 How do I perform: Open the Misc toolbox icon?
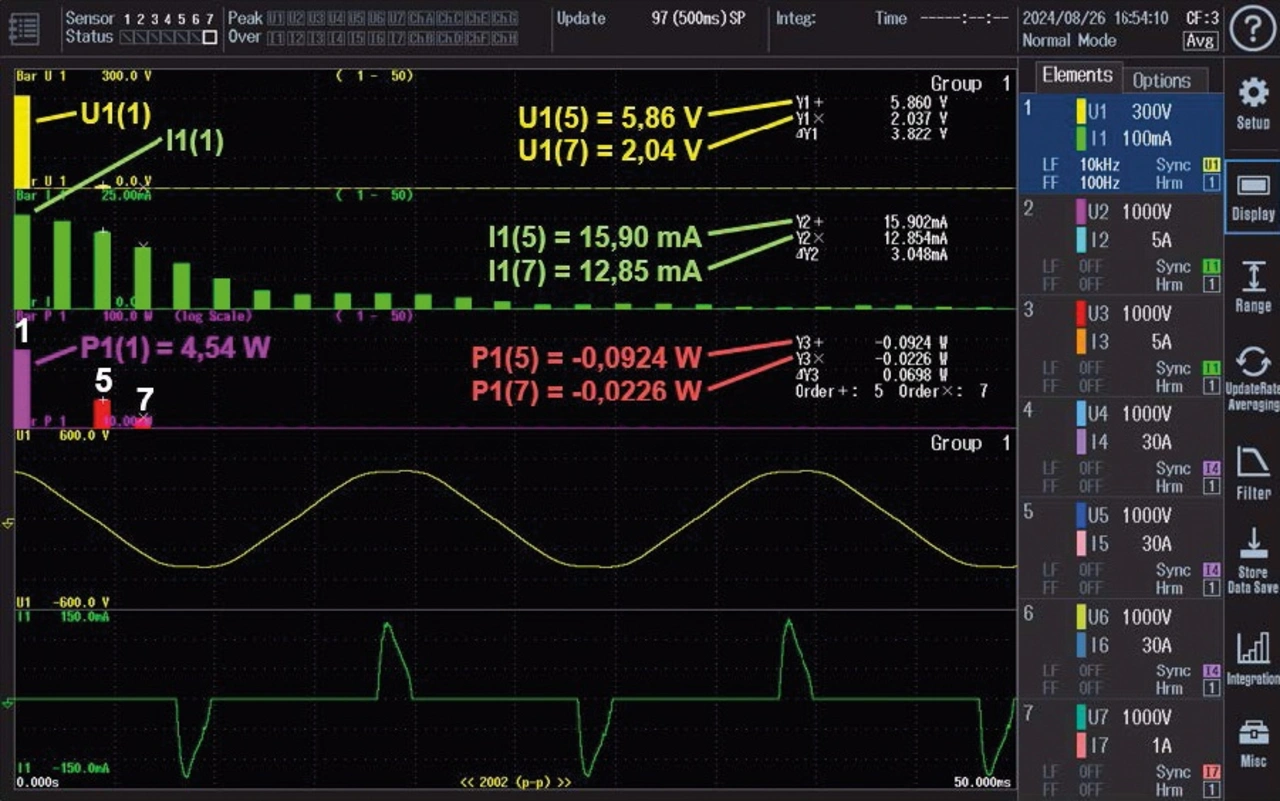[1252, 744]
